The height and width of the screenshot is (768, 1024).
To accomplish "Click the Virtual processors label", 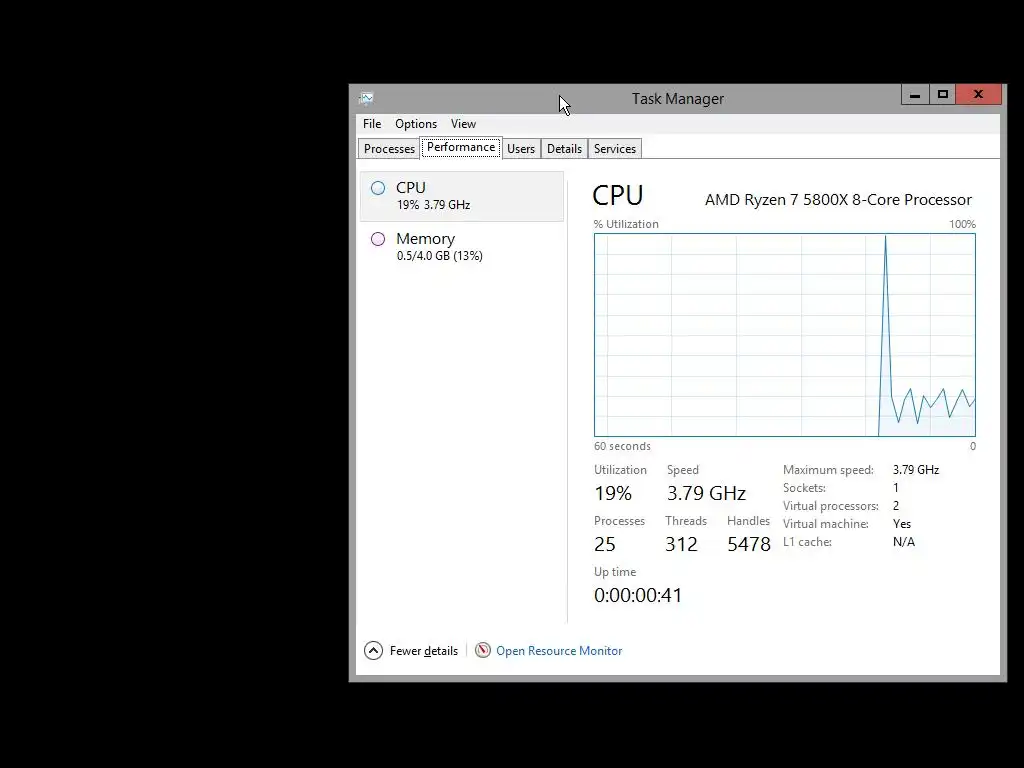I will (831, 506).
